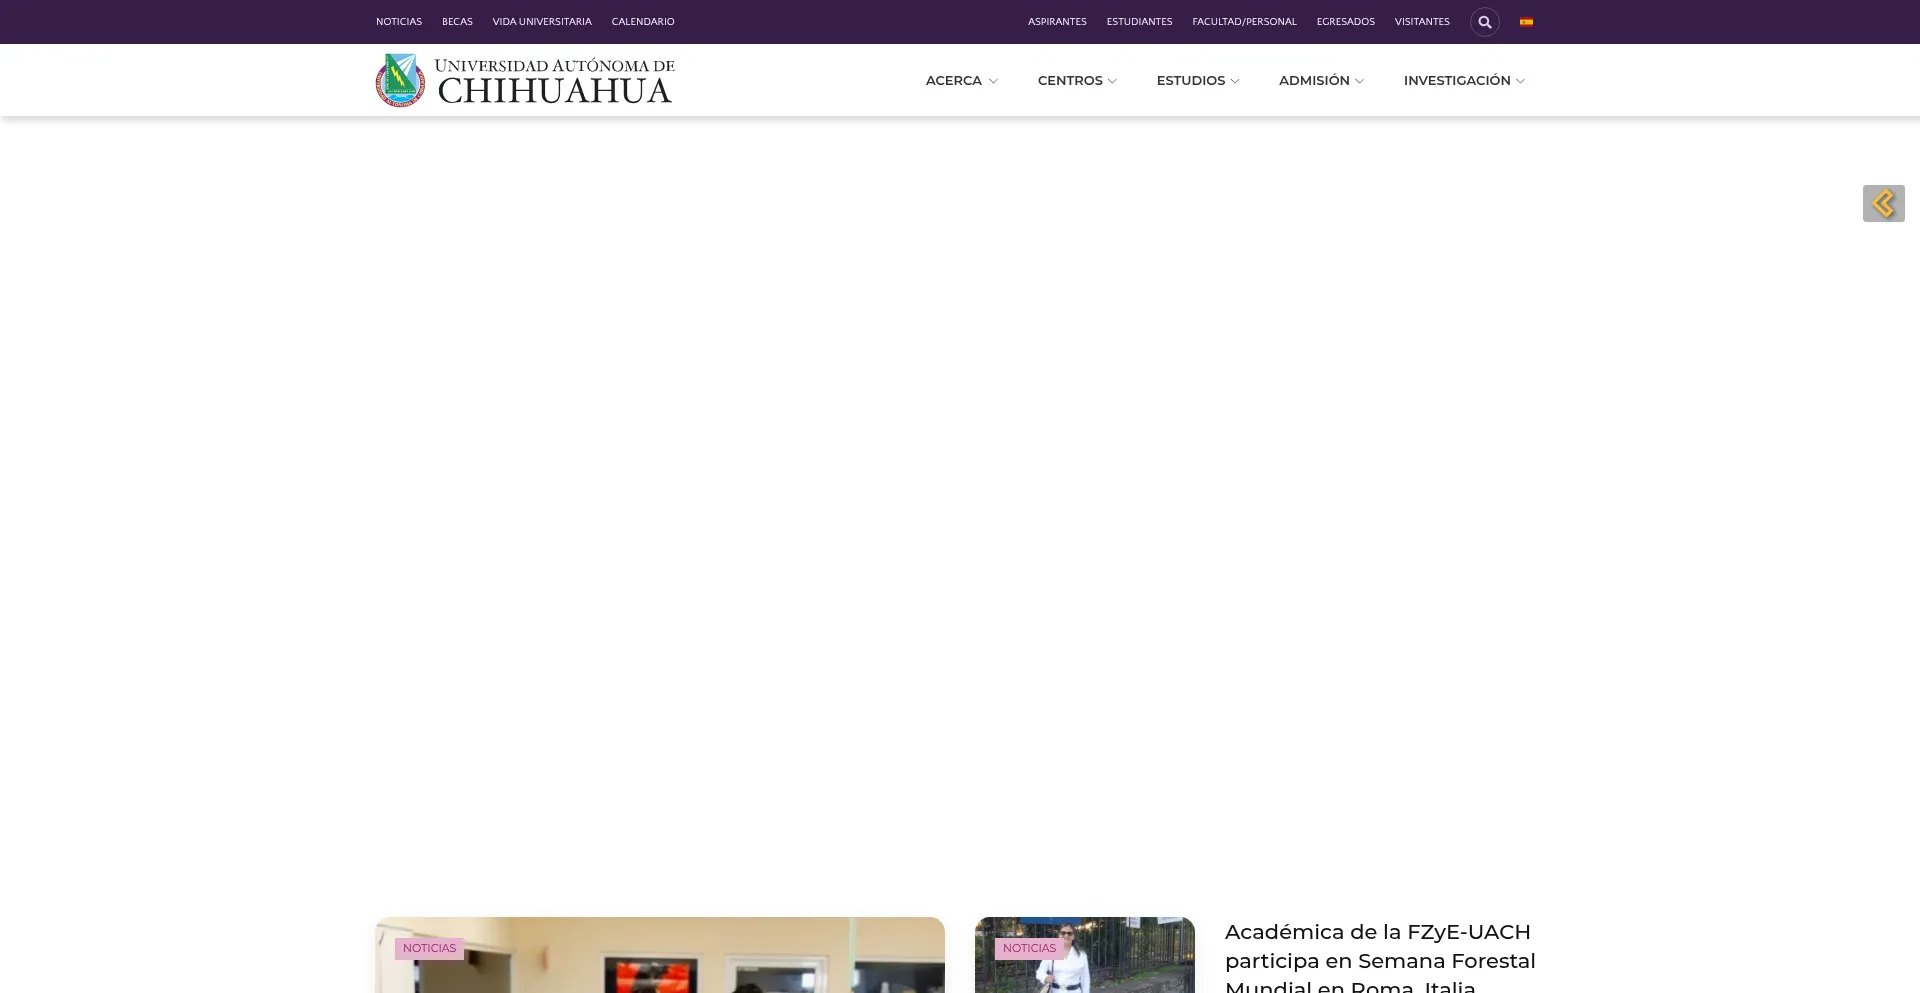Image resolution: width=1920 pixels, height=993 pixels.
Task: Open the BECAS top link
Action: coord(457,22)
